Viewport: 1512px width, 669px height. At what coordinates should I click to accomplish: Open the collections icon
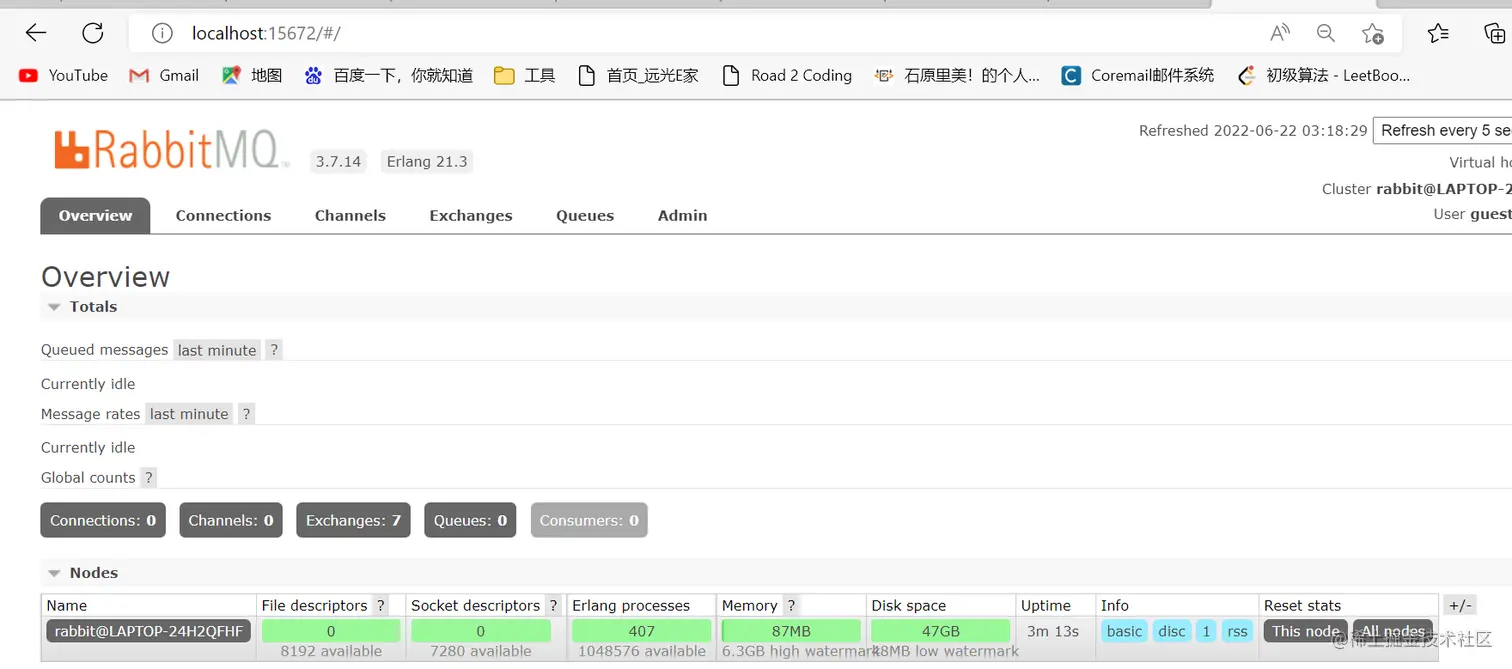(1495, 33)
